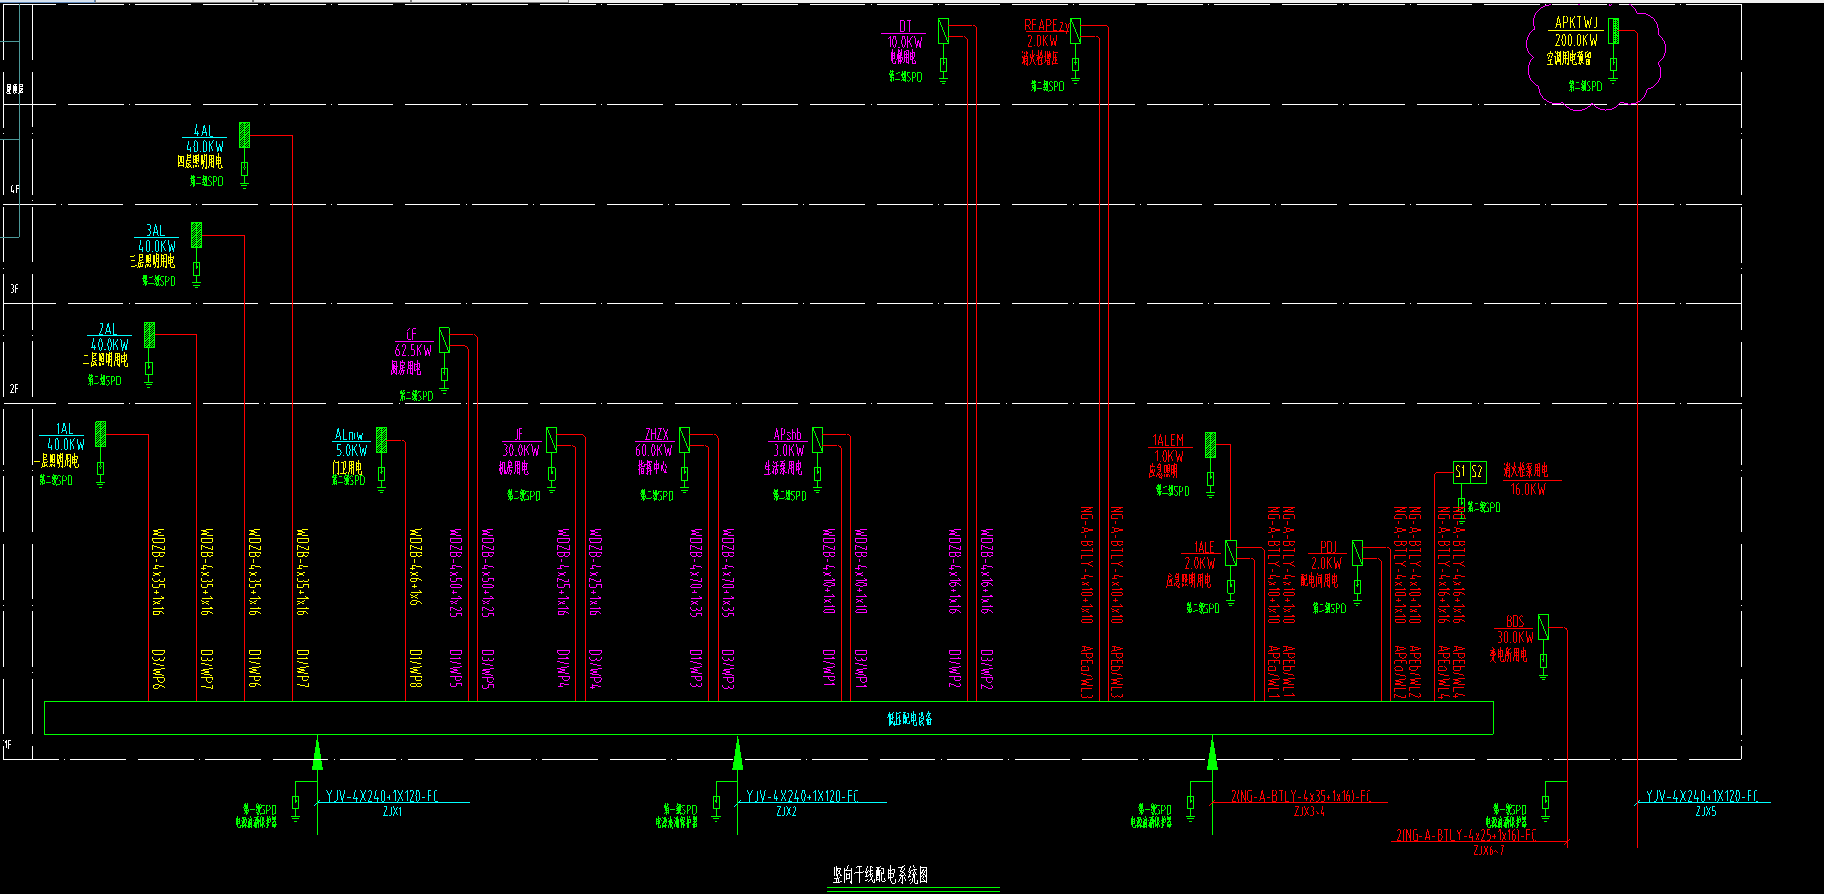This screenshot has height=894, width=1824.
Task: Select the 1ALE panel box symbol
Action: (1231, 553)
